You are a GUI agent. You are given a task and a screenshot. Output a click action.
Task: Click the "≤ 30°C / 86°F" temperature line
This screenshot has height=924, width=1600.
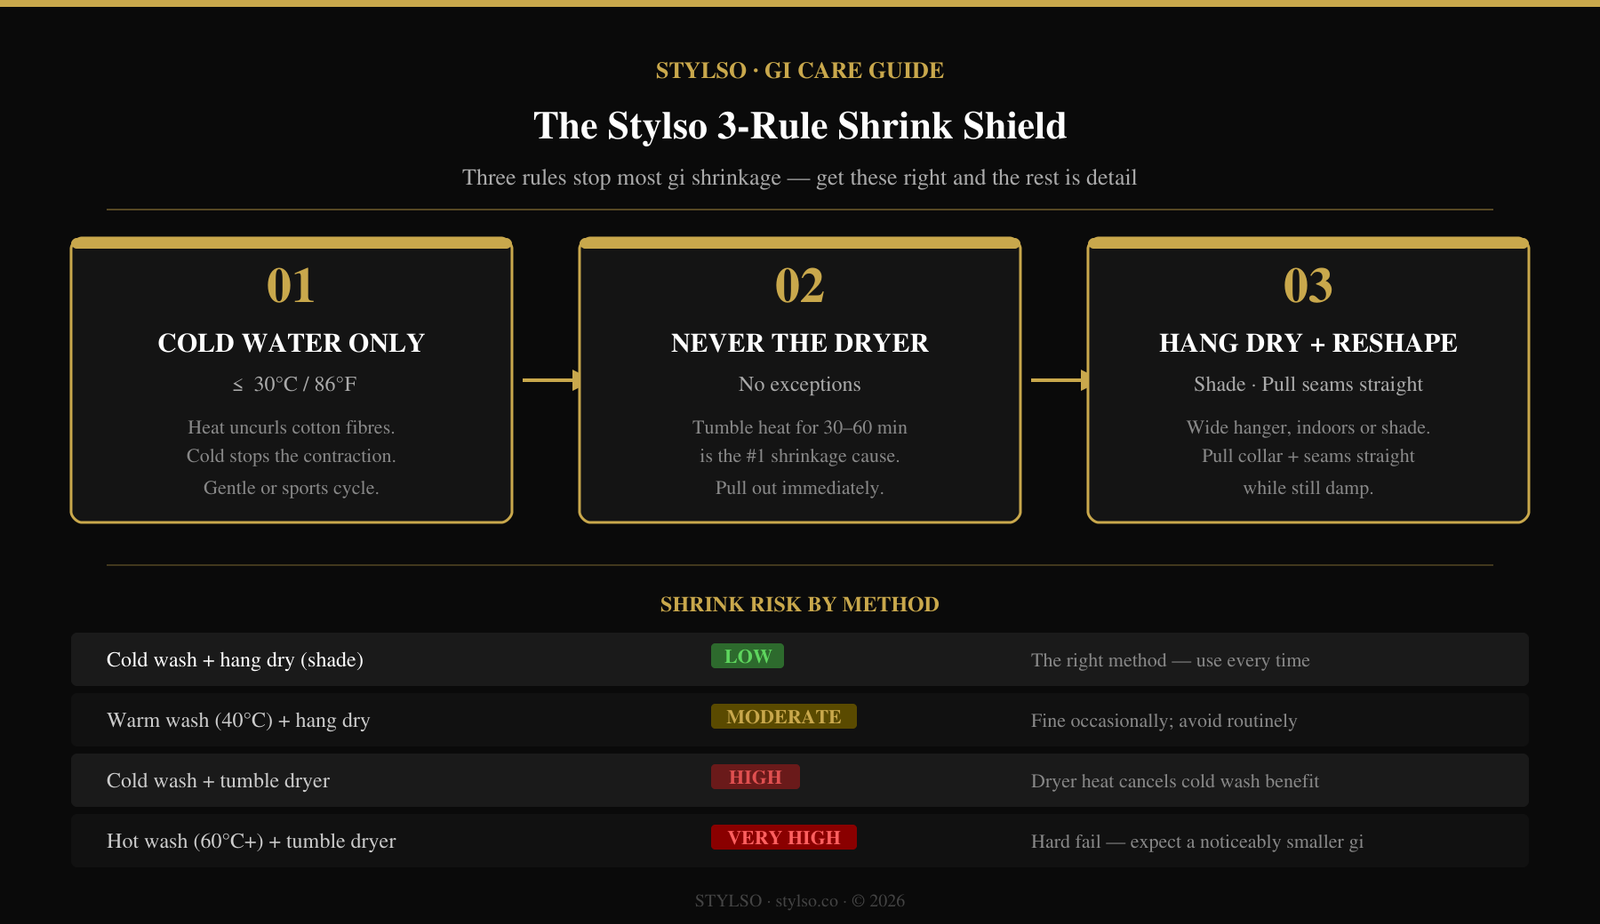click(x=294, y=384)
